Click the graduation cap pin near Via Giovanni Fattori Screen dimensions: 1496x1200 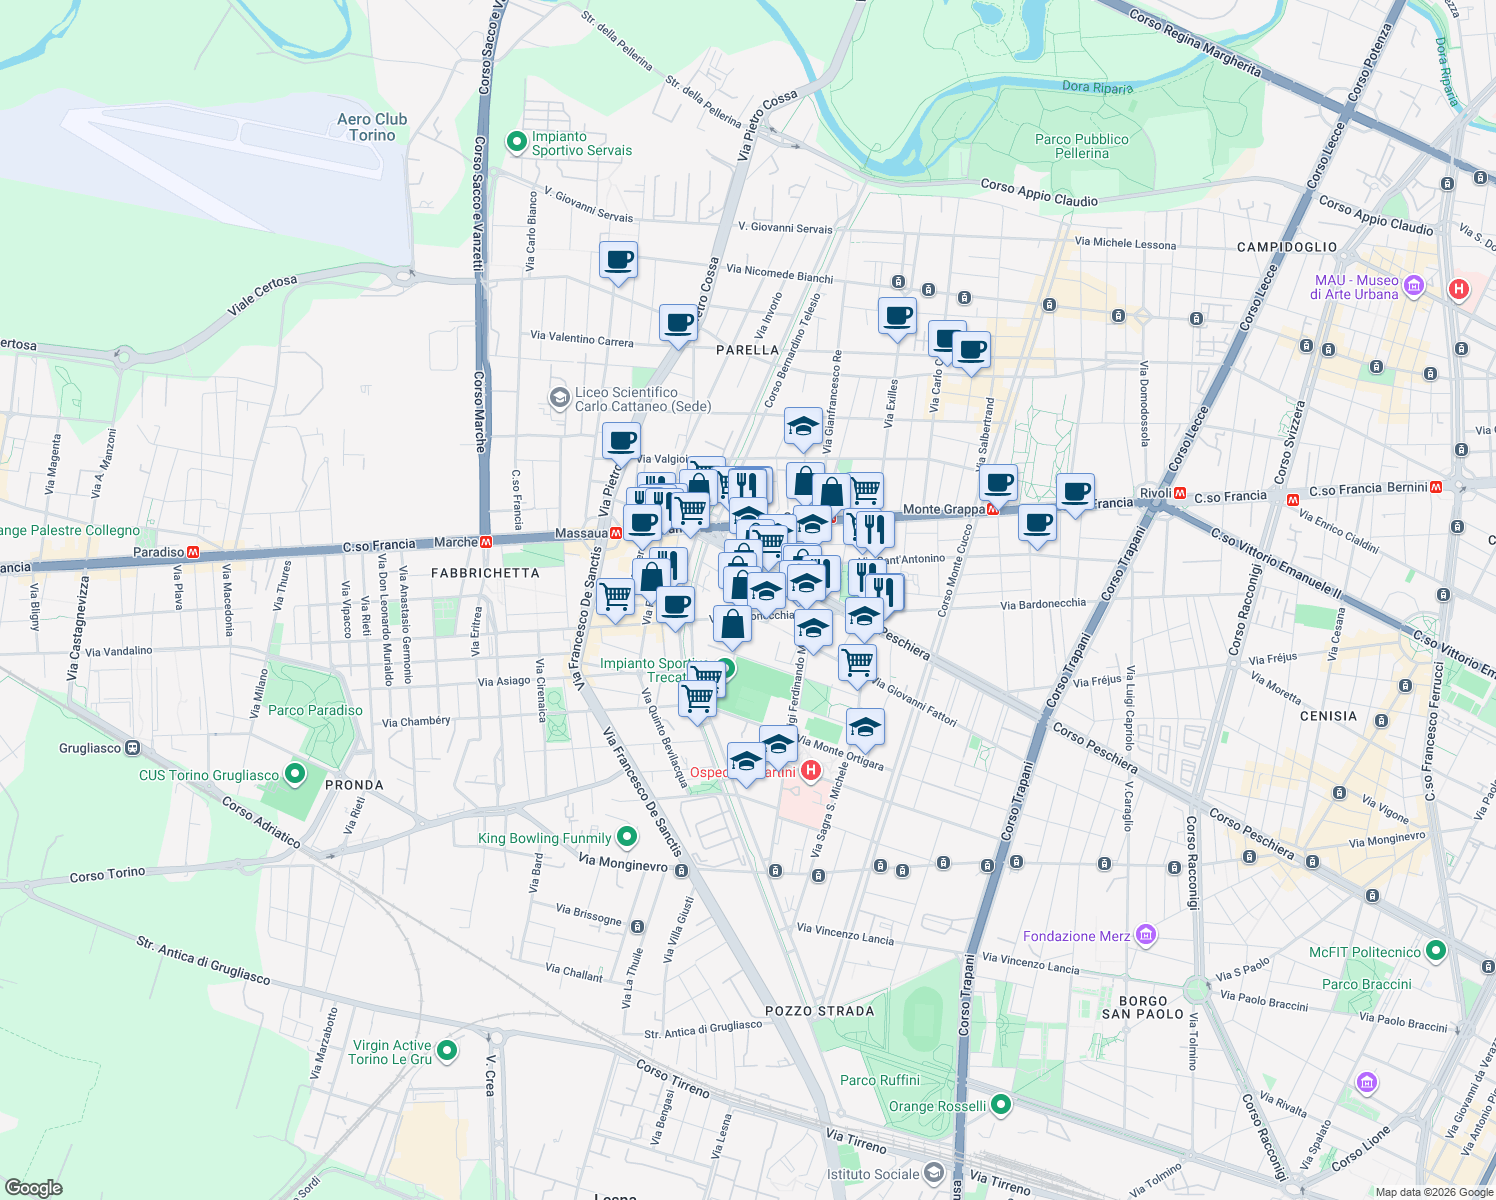coord(865,727)
